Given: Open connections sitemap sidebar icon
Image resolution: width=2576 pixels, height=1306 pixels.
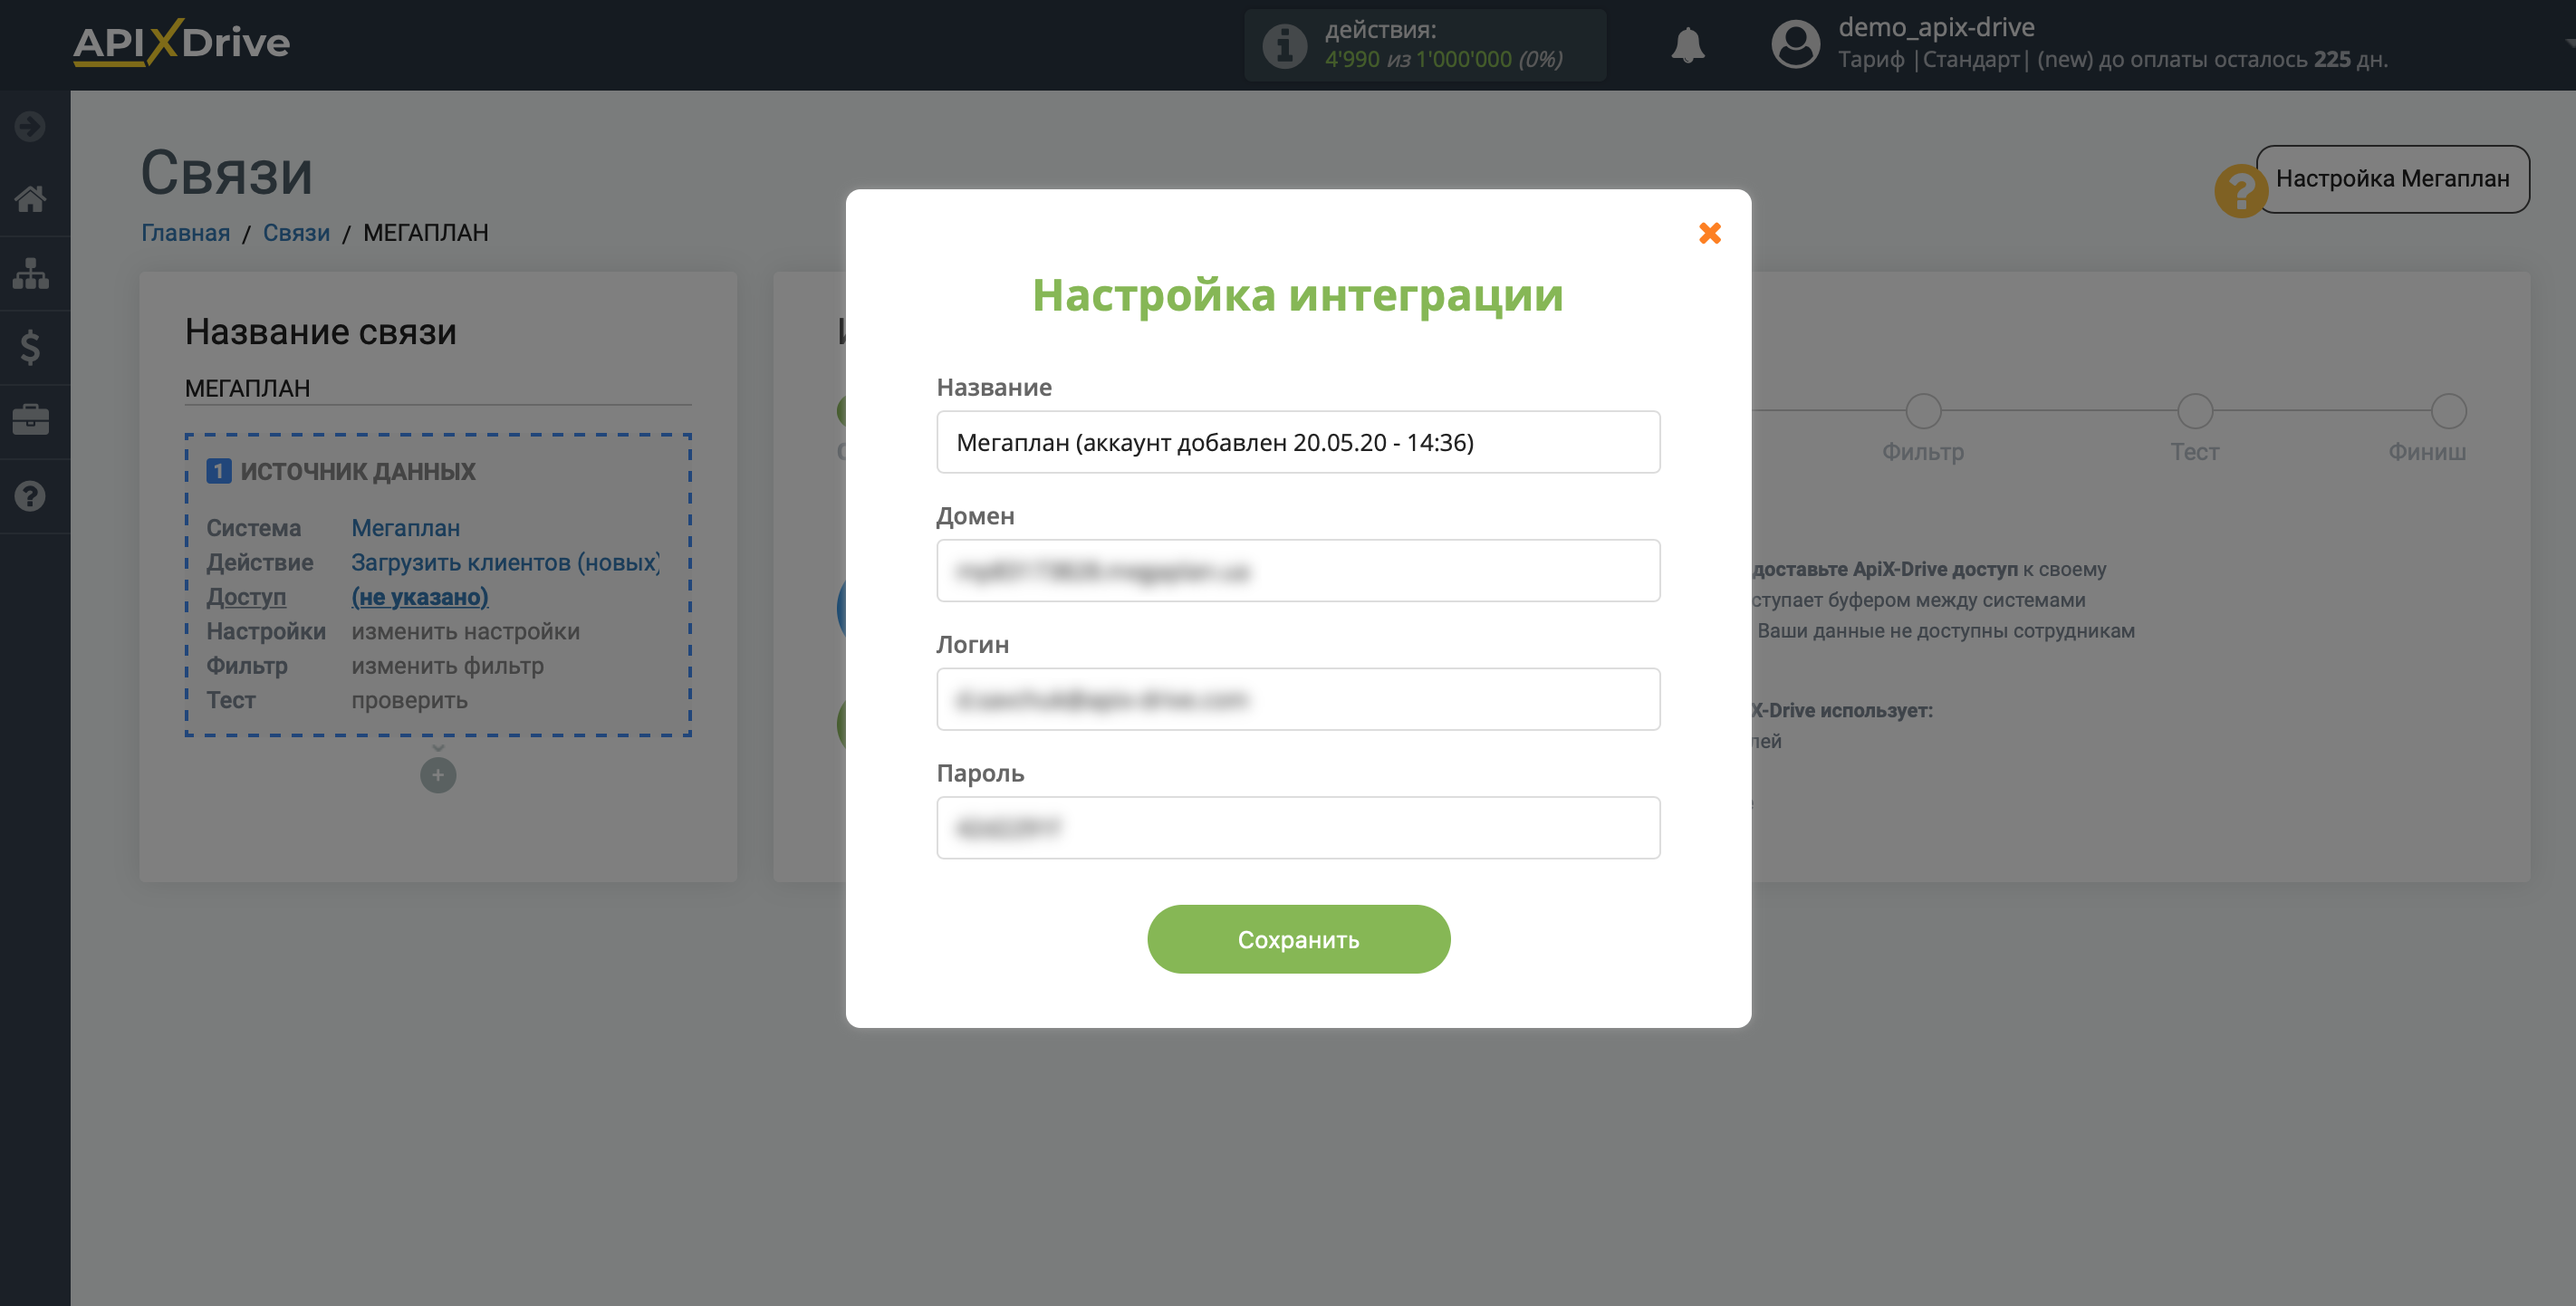Looking at the screenshot, I should click(x=30, y=273).
